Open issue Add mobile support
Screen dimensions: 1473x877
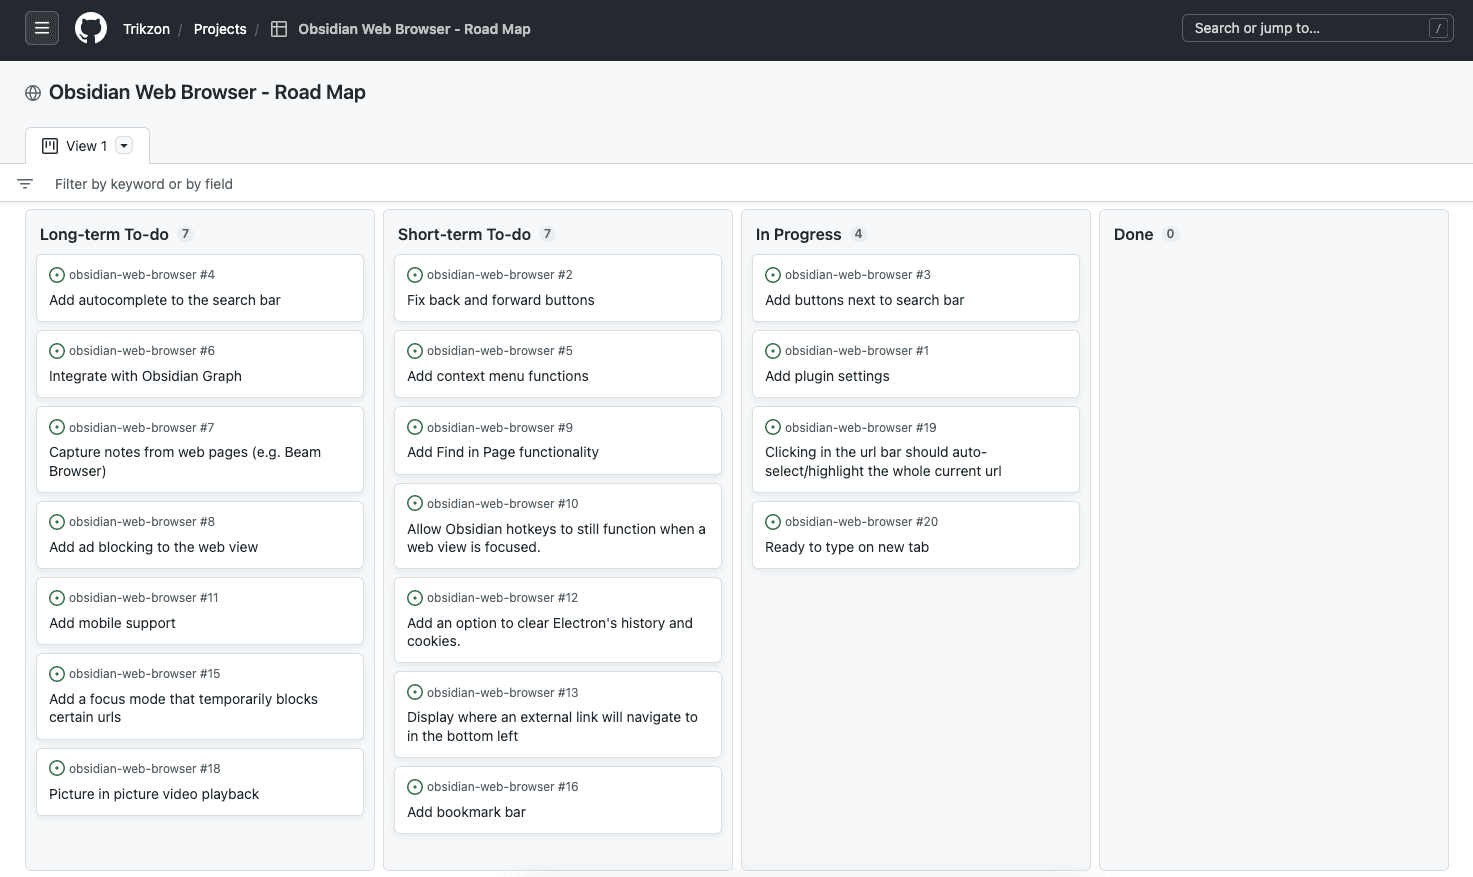[112, 623]
